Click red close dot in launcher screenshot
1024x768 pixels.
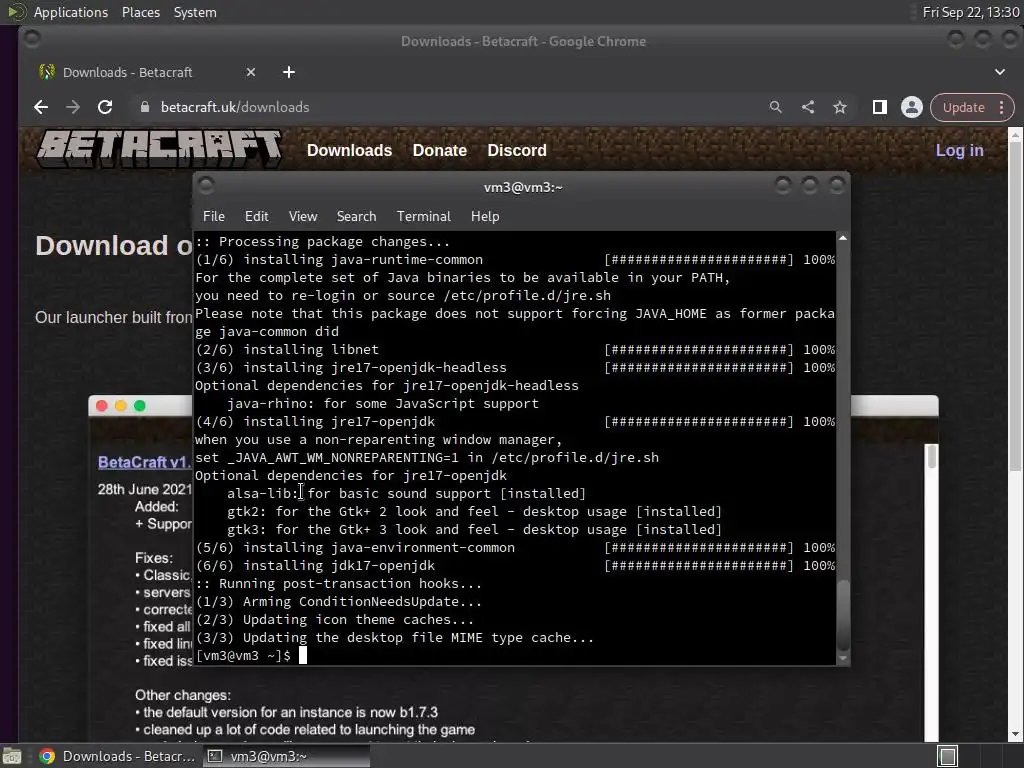point(102,406)
